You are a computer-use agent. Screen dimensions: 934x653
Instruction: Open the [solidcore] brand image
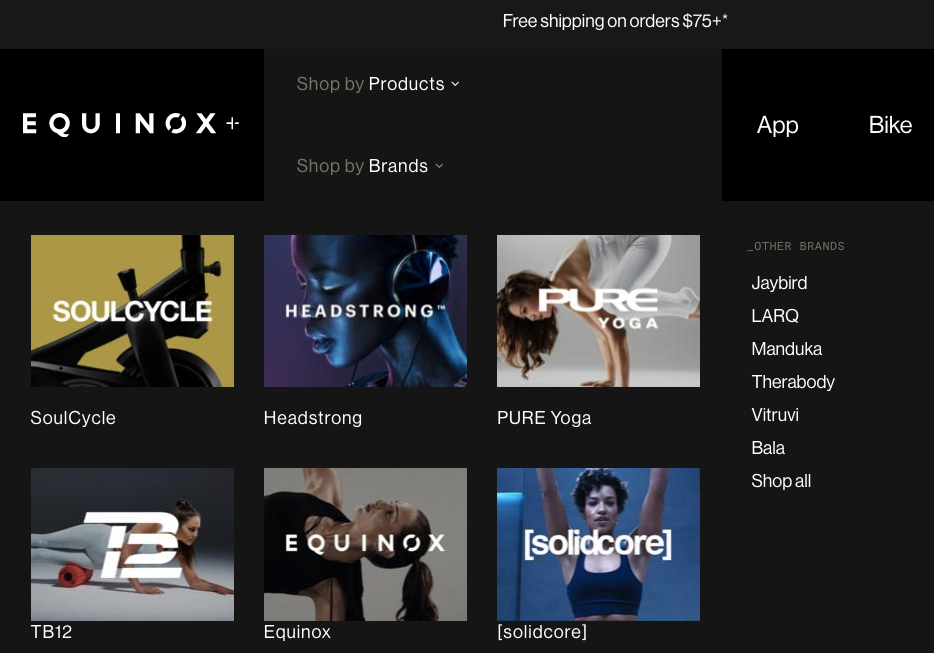[598, 544]
